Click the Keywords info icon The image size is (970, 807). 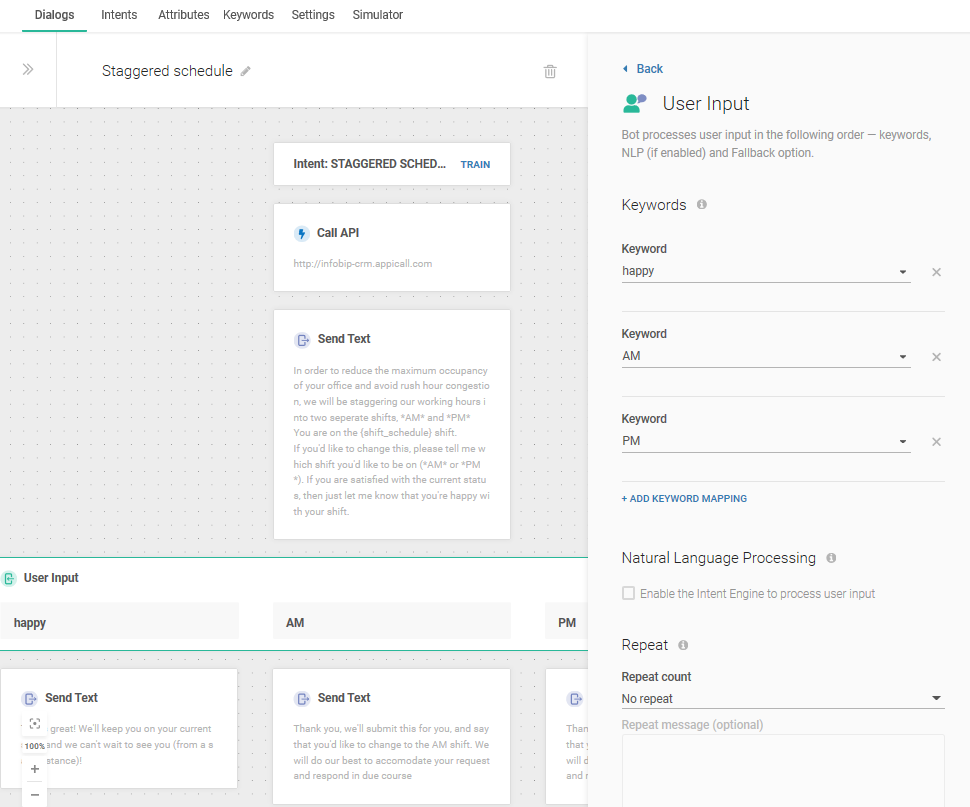702,204
